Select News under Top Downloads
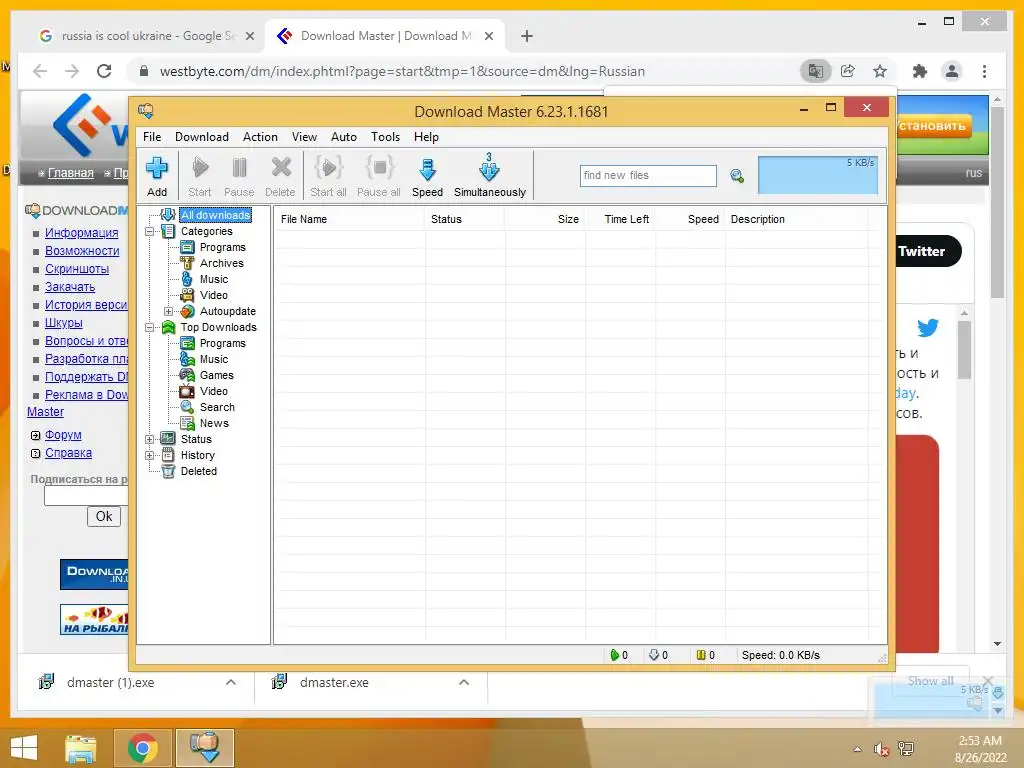 coord(214,423)
